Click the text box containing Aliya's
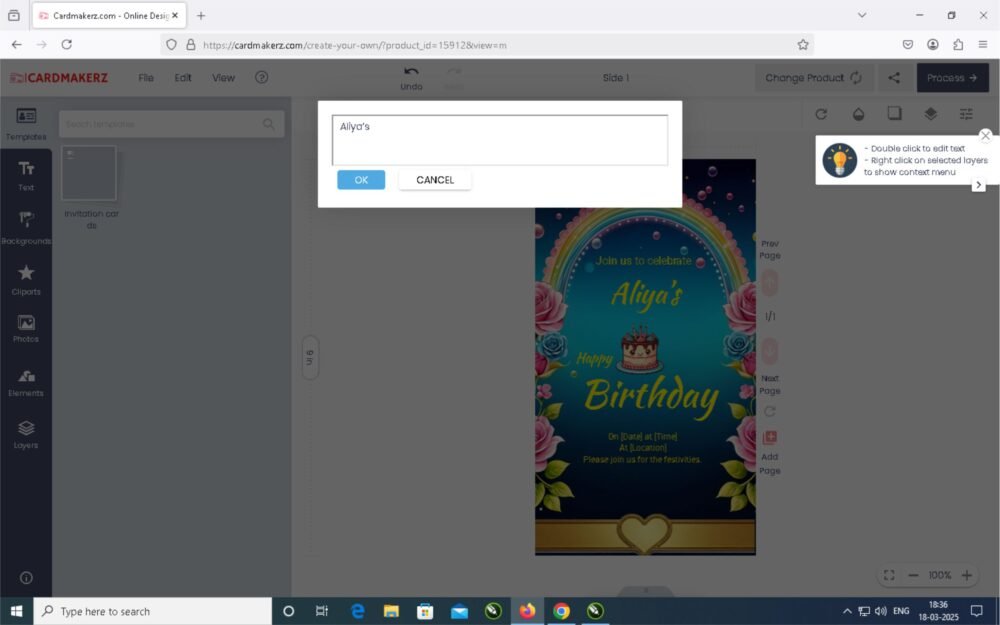Image resolution: width=1000 pixels, height=625 pixels. (499, 140)
